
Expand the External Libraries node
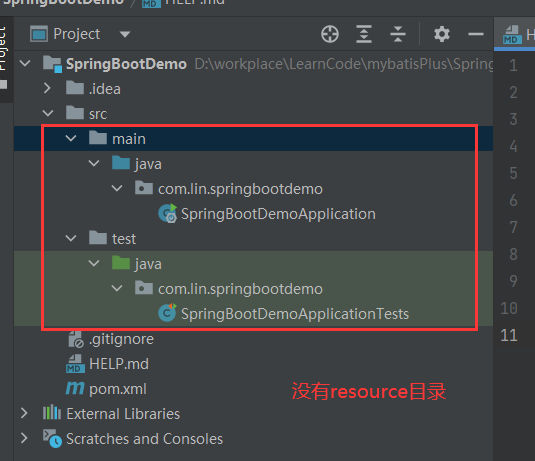pos(24,413)
